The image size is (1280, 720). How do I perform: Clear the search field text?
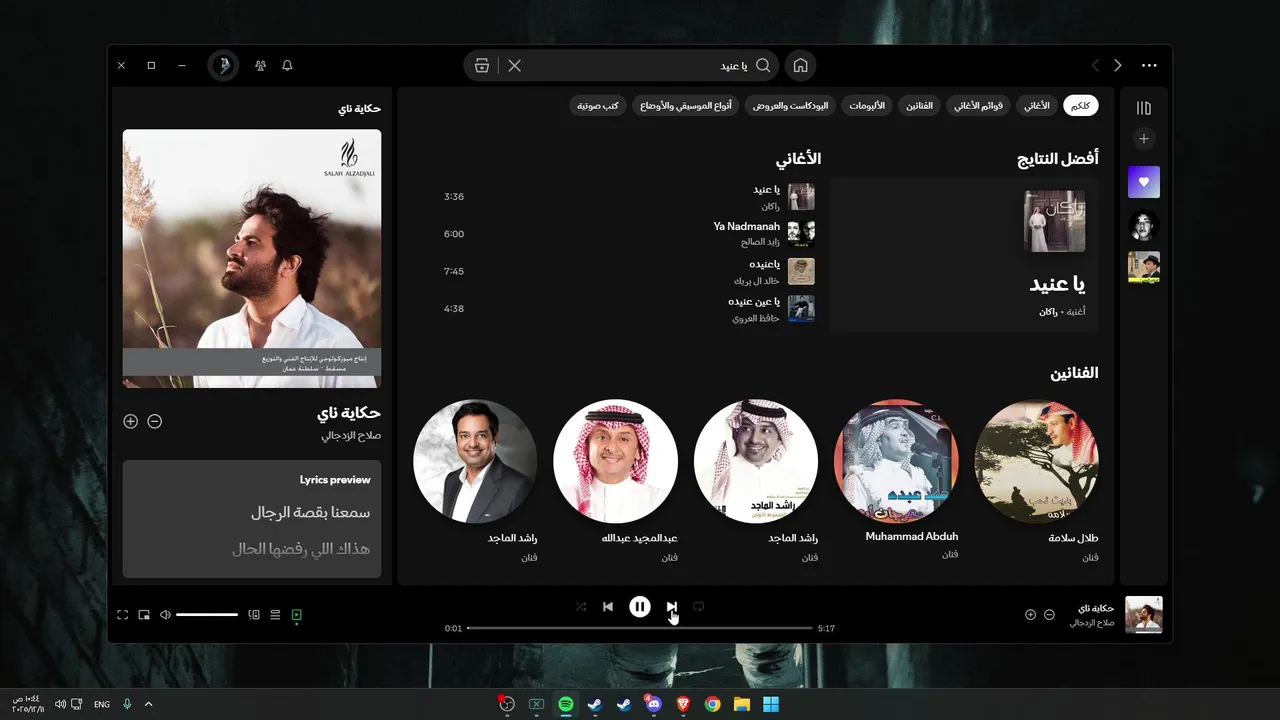pyautogui.click(x=514, y=65)
